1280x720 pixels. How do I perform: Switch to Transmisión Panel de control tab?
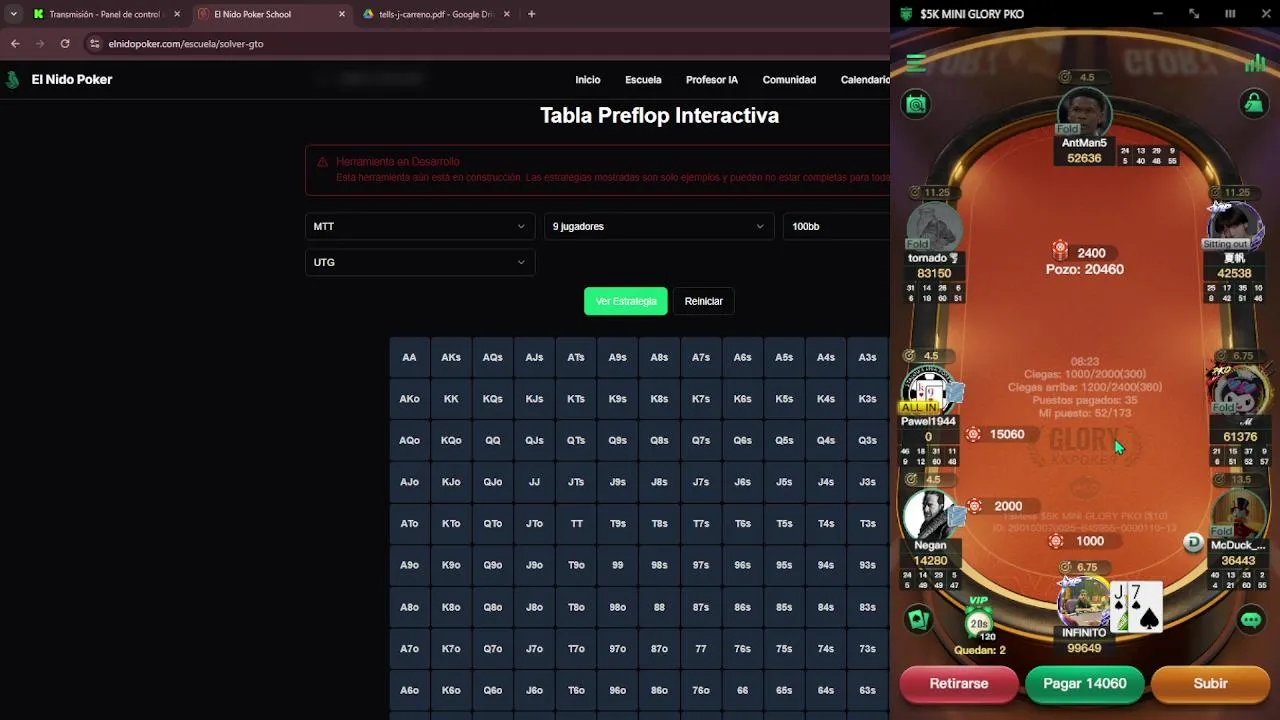pos(105,14)
